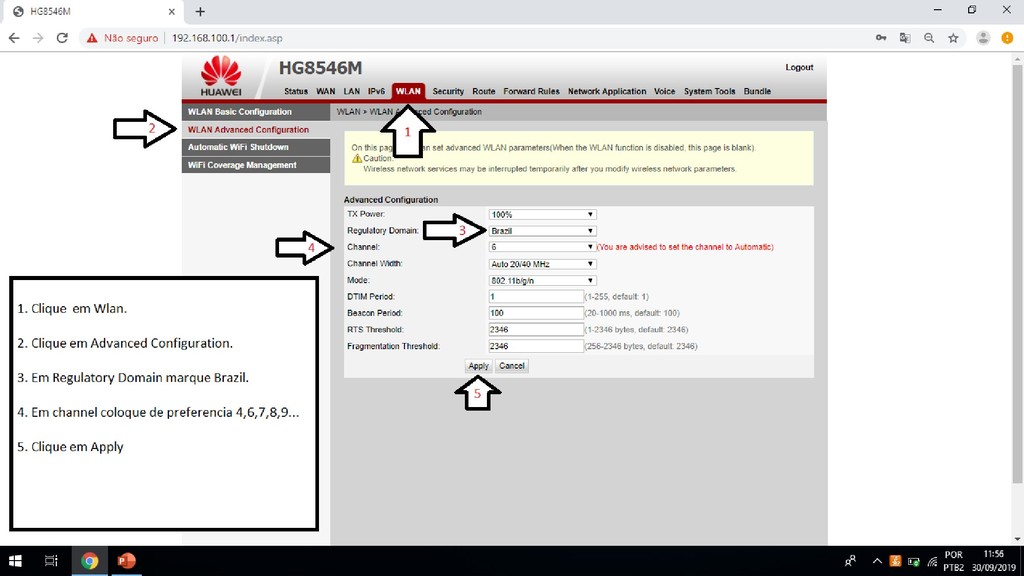Screen dimensions: 1024x576
Task: Open the Channel dropdown
Action: coord(542,247)
